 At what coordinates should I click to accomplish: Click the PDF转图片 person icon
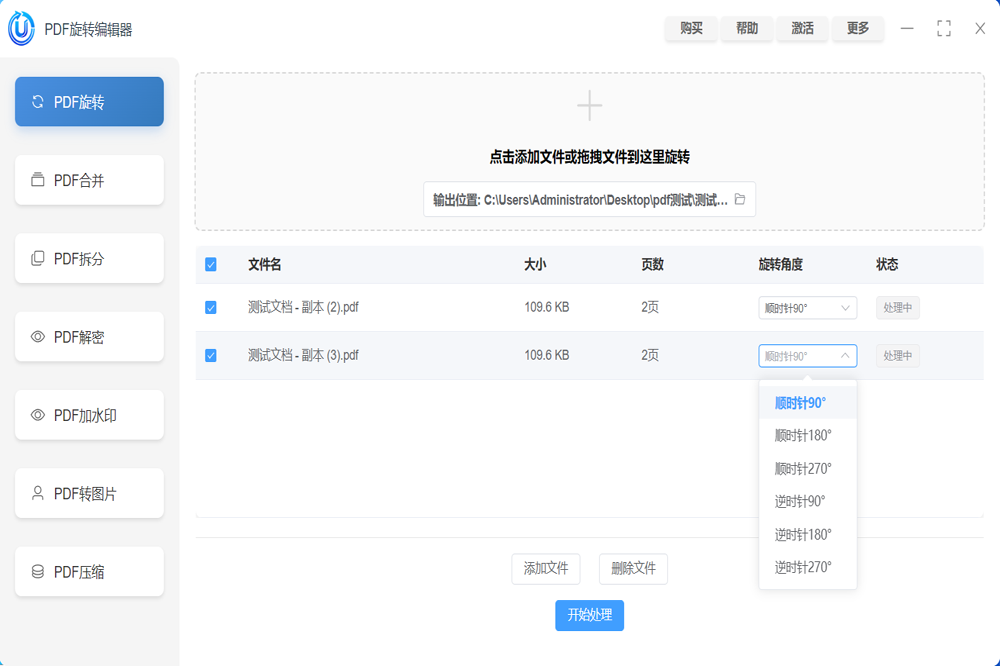38,493
